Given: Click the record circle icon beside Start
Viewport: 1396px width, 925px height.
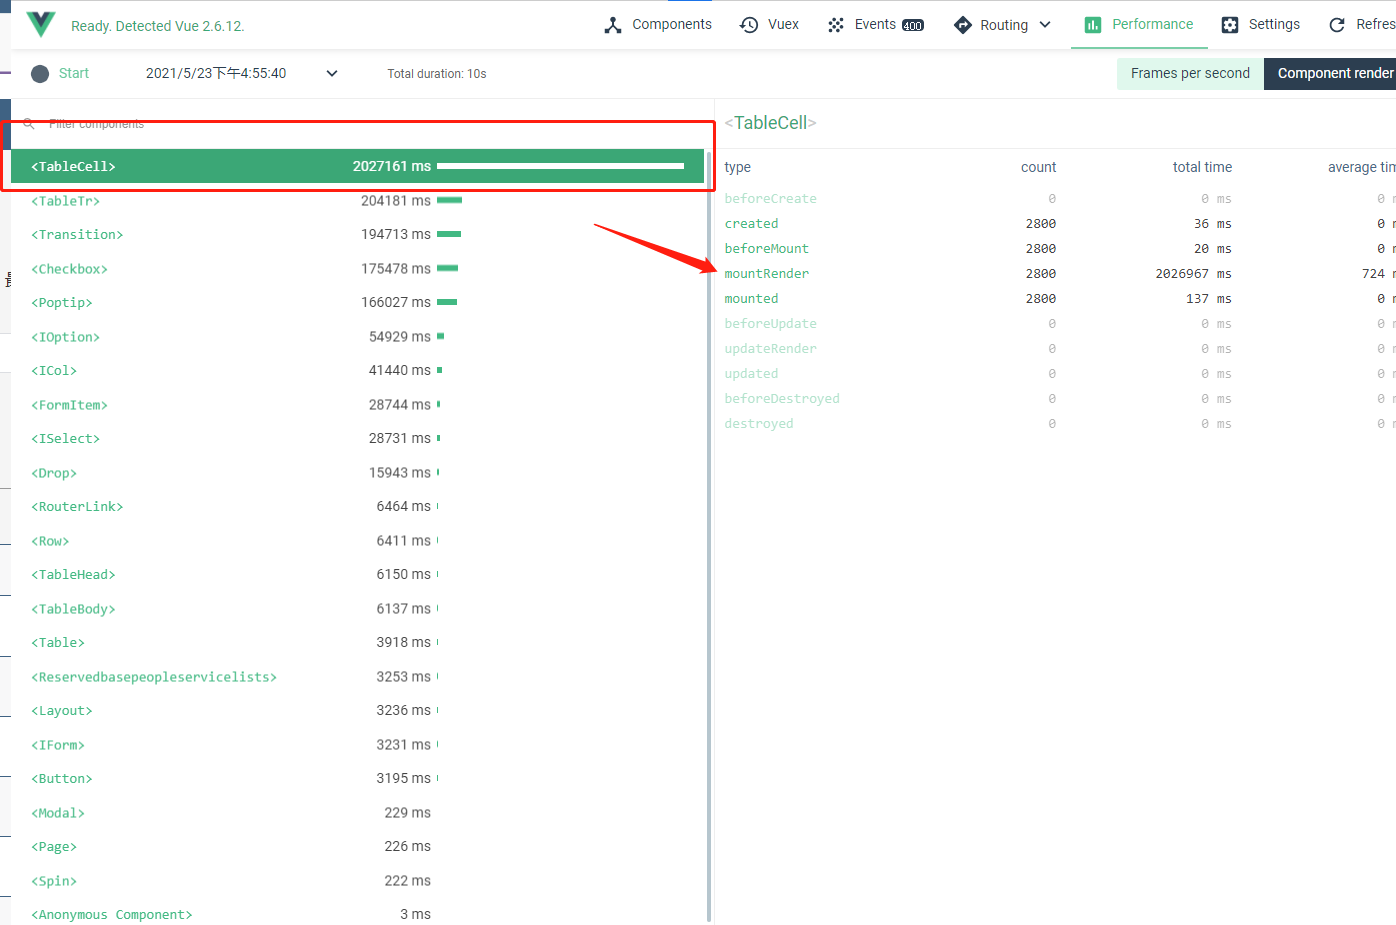Looking at the screenshot, I should pos(40,74).
